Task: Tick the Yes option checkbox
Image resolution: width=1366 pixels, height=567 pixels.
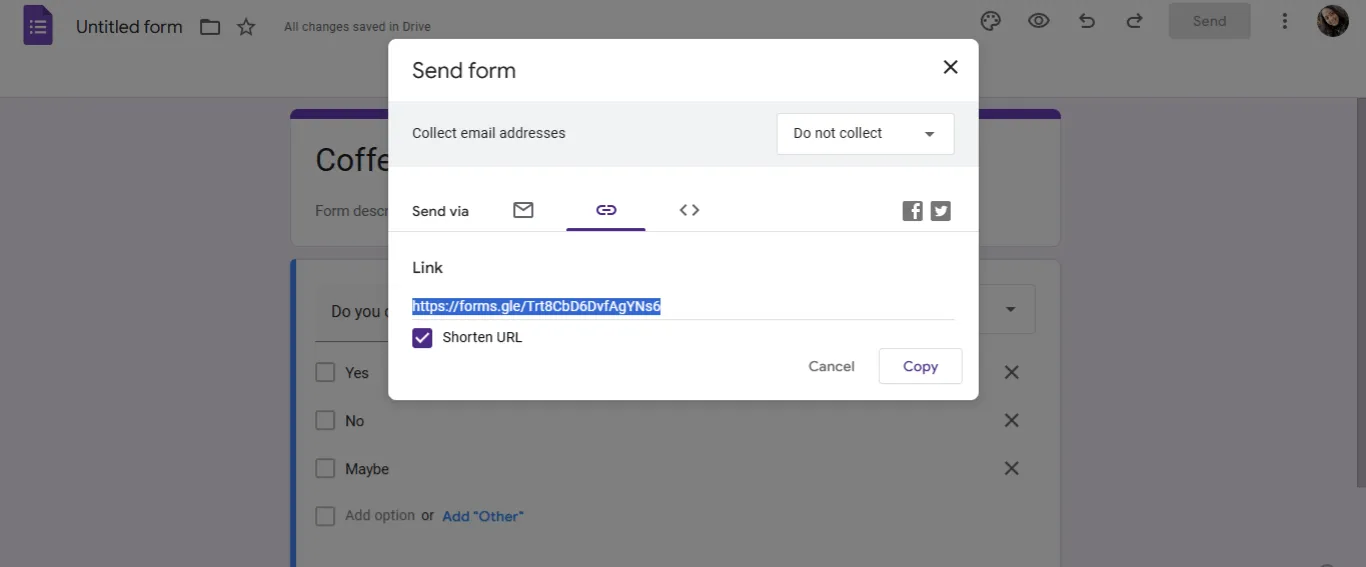Action: 325,372
